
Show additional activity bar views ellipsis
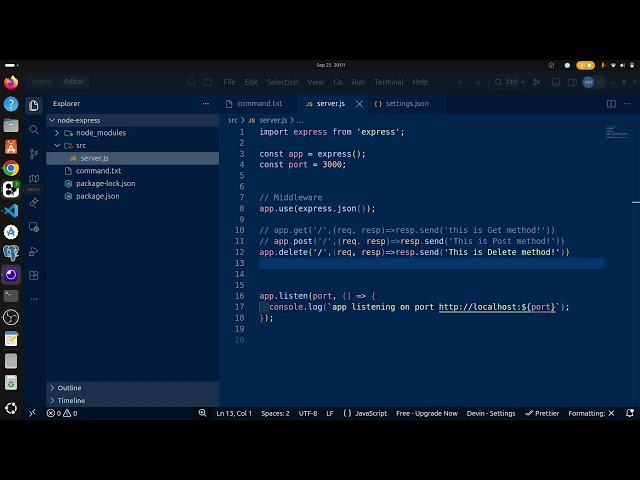coord(34,299)
